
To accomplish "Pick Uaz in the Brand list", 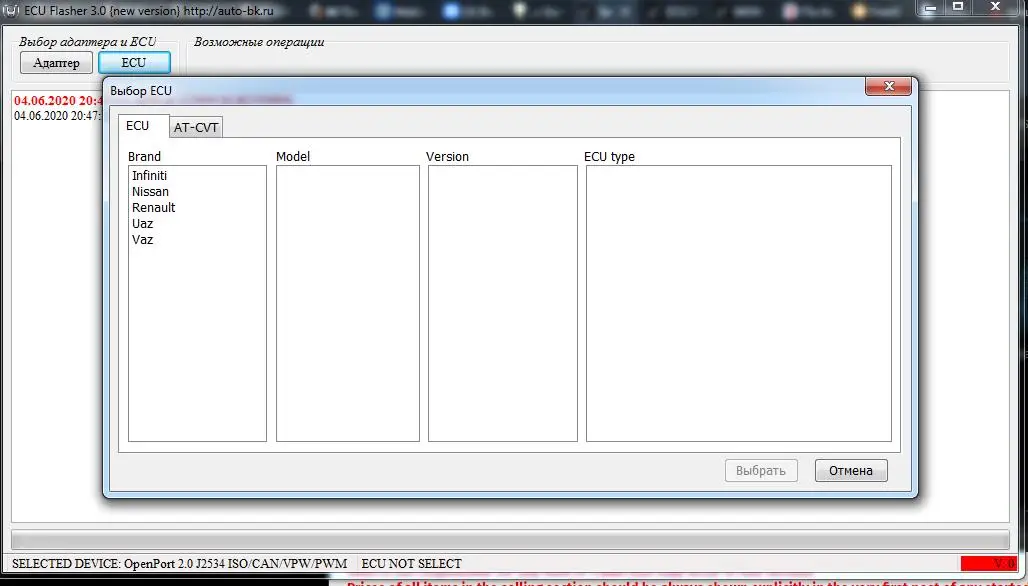I will coord(142,224).
